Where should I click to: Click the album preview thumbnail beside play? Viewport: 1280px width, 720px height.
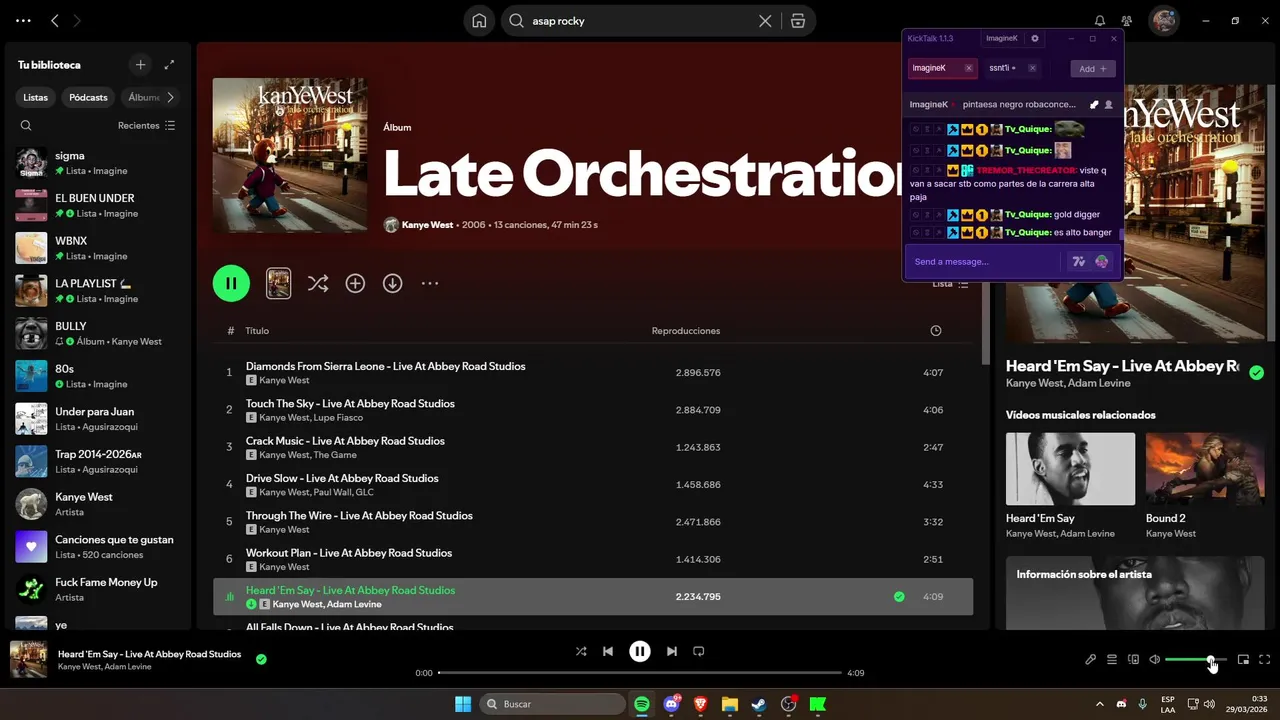pos(278,283)
